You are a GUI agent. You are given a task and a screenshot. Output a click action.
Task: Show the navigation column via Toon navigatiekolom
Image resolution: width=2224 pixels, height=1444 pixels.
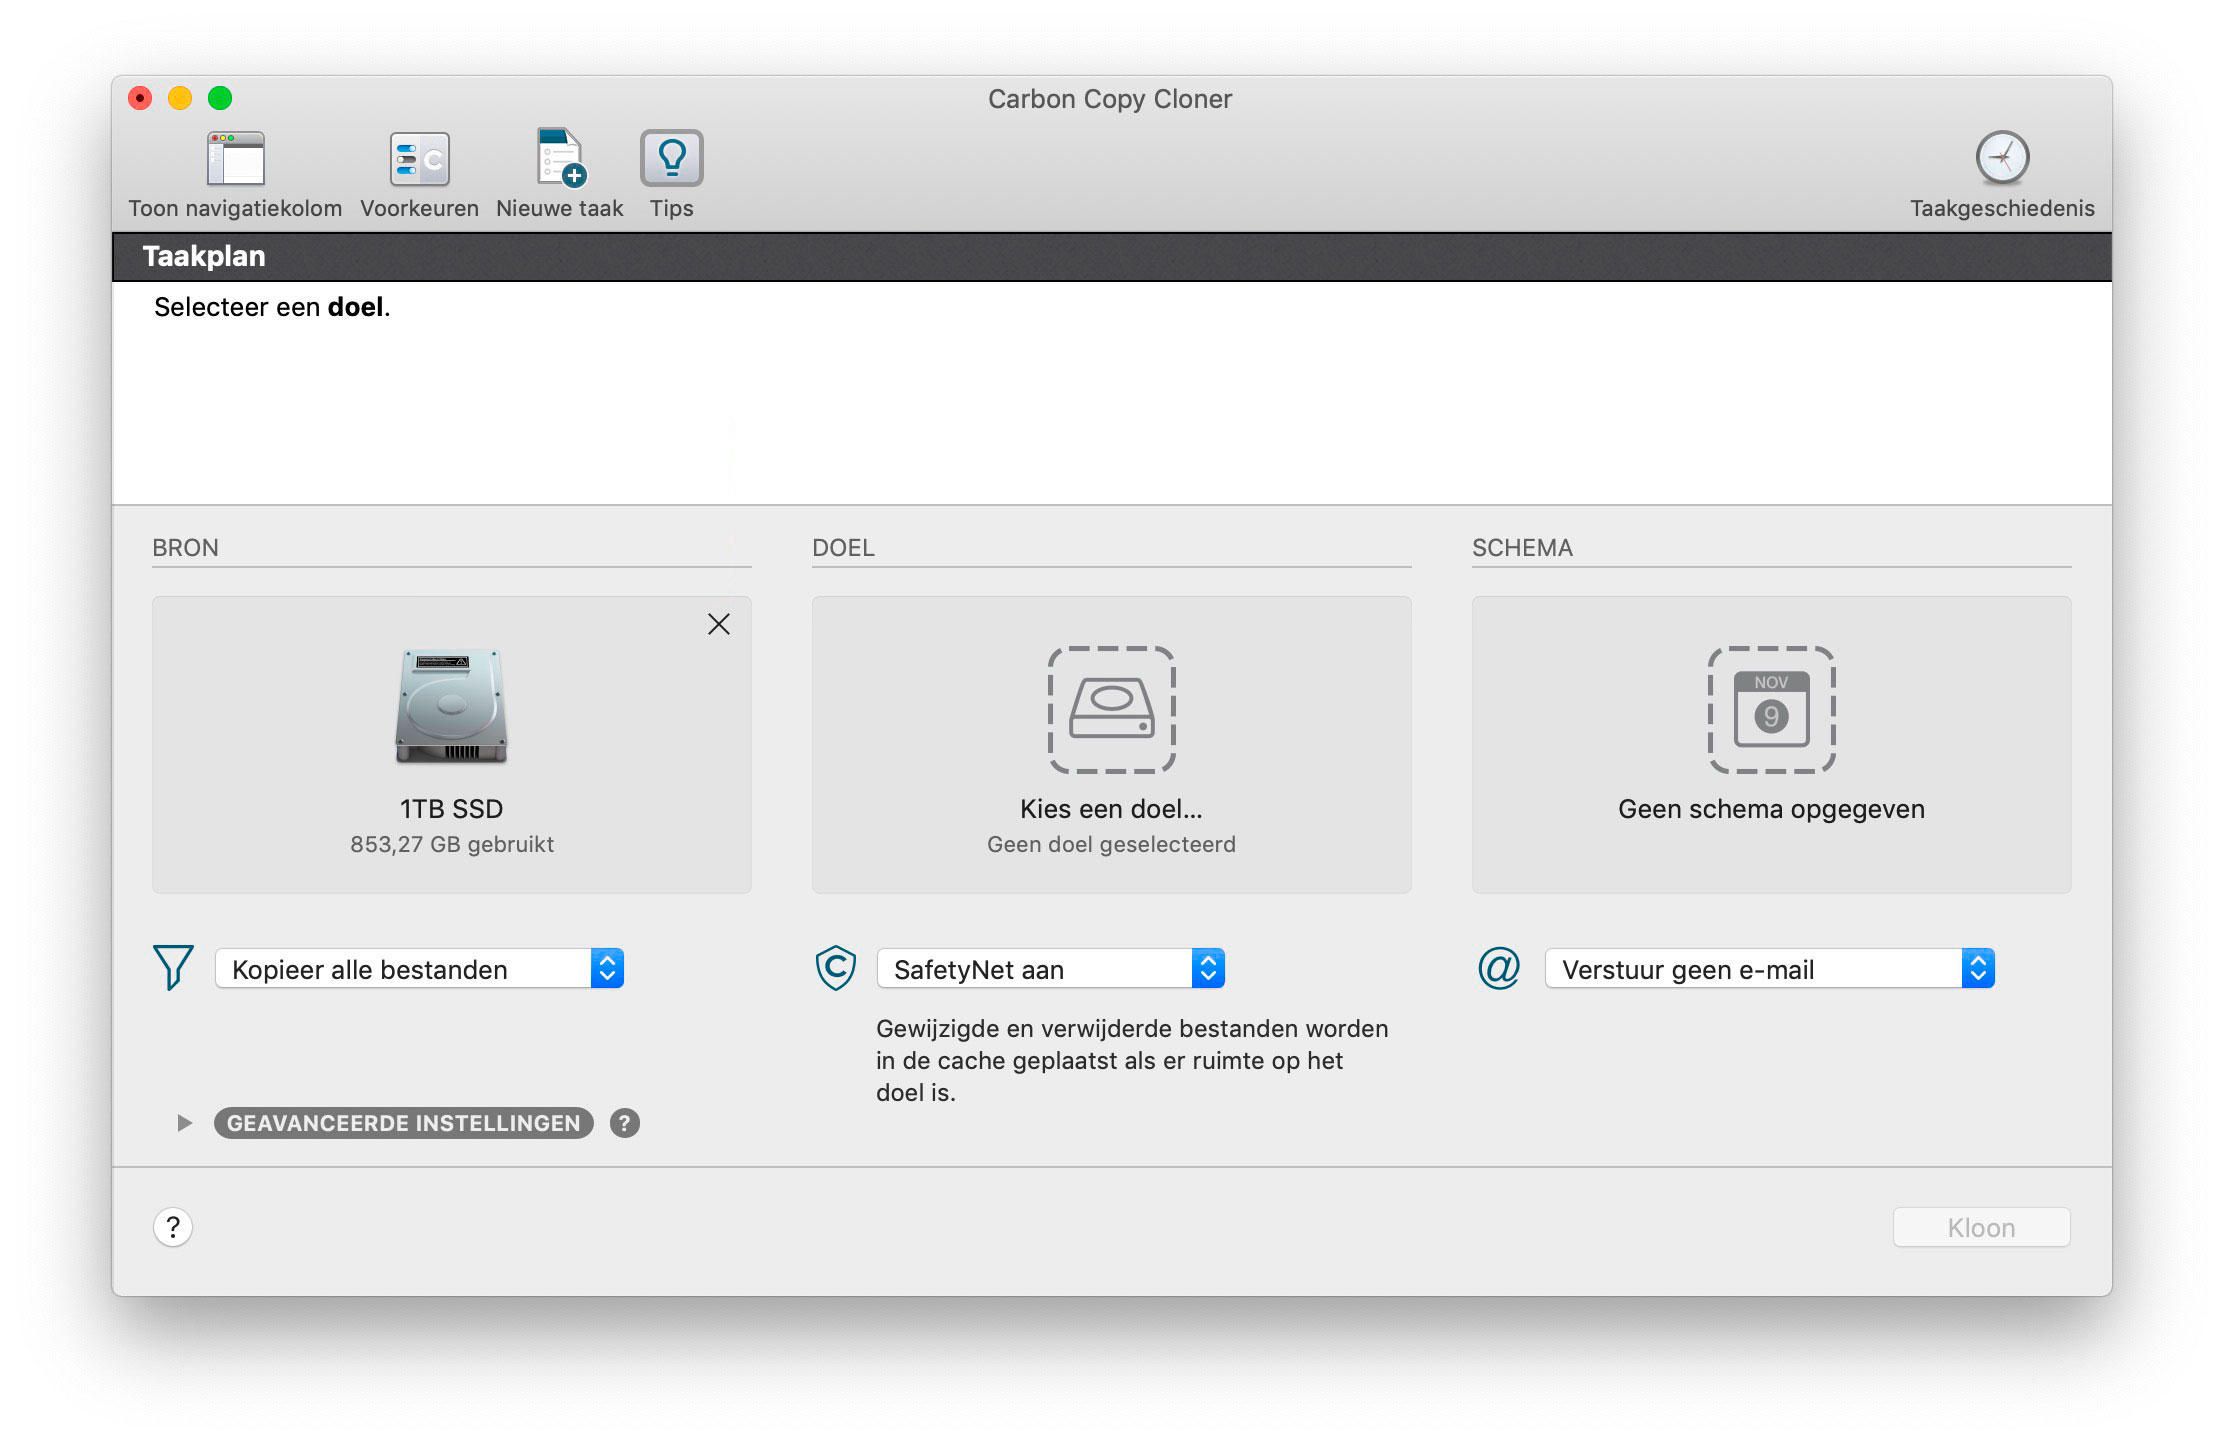(235, 174)
